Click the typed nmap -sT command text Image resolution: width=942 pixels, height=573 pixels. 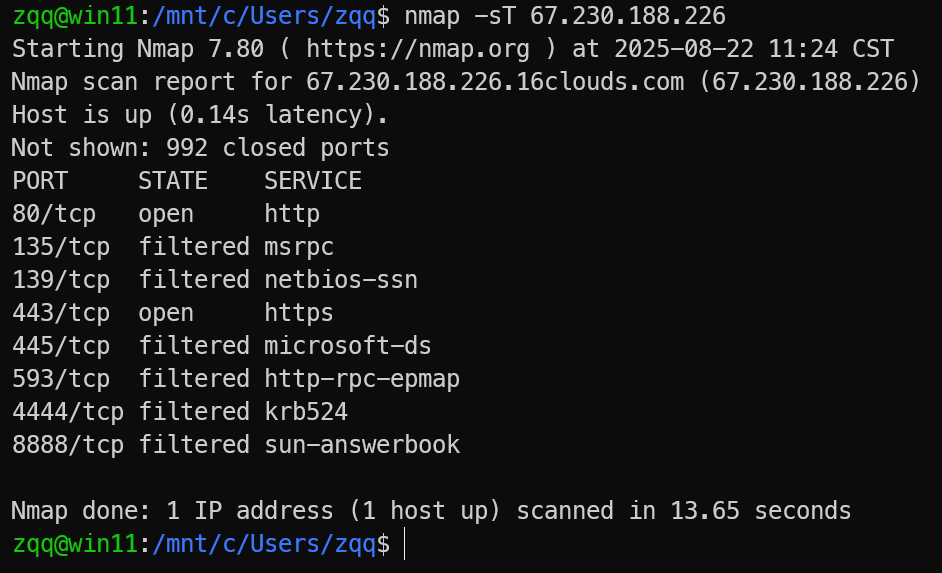(x=565, y=16)
